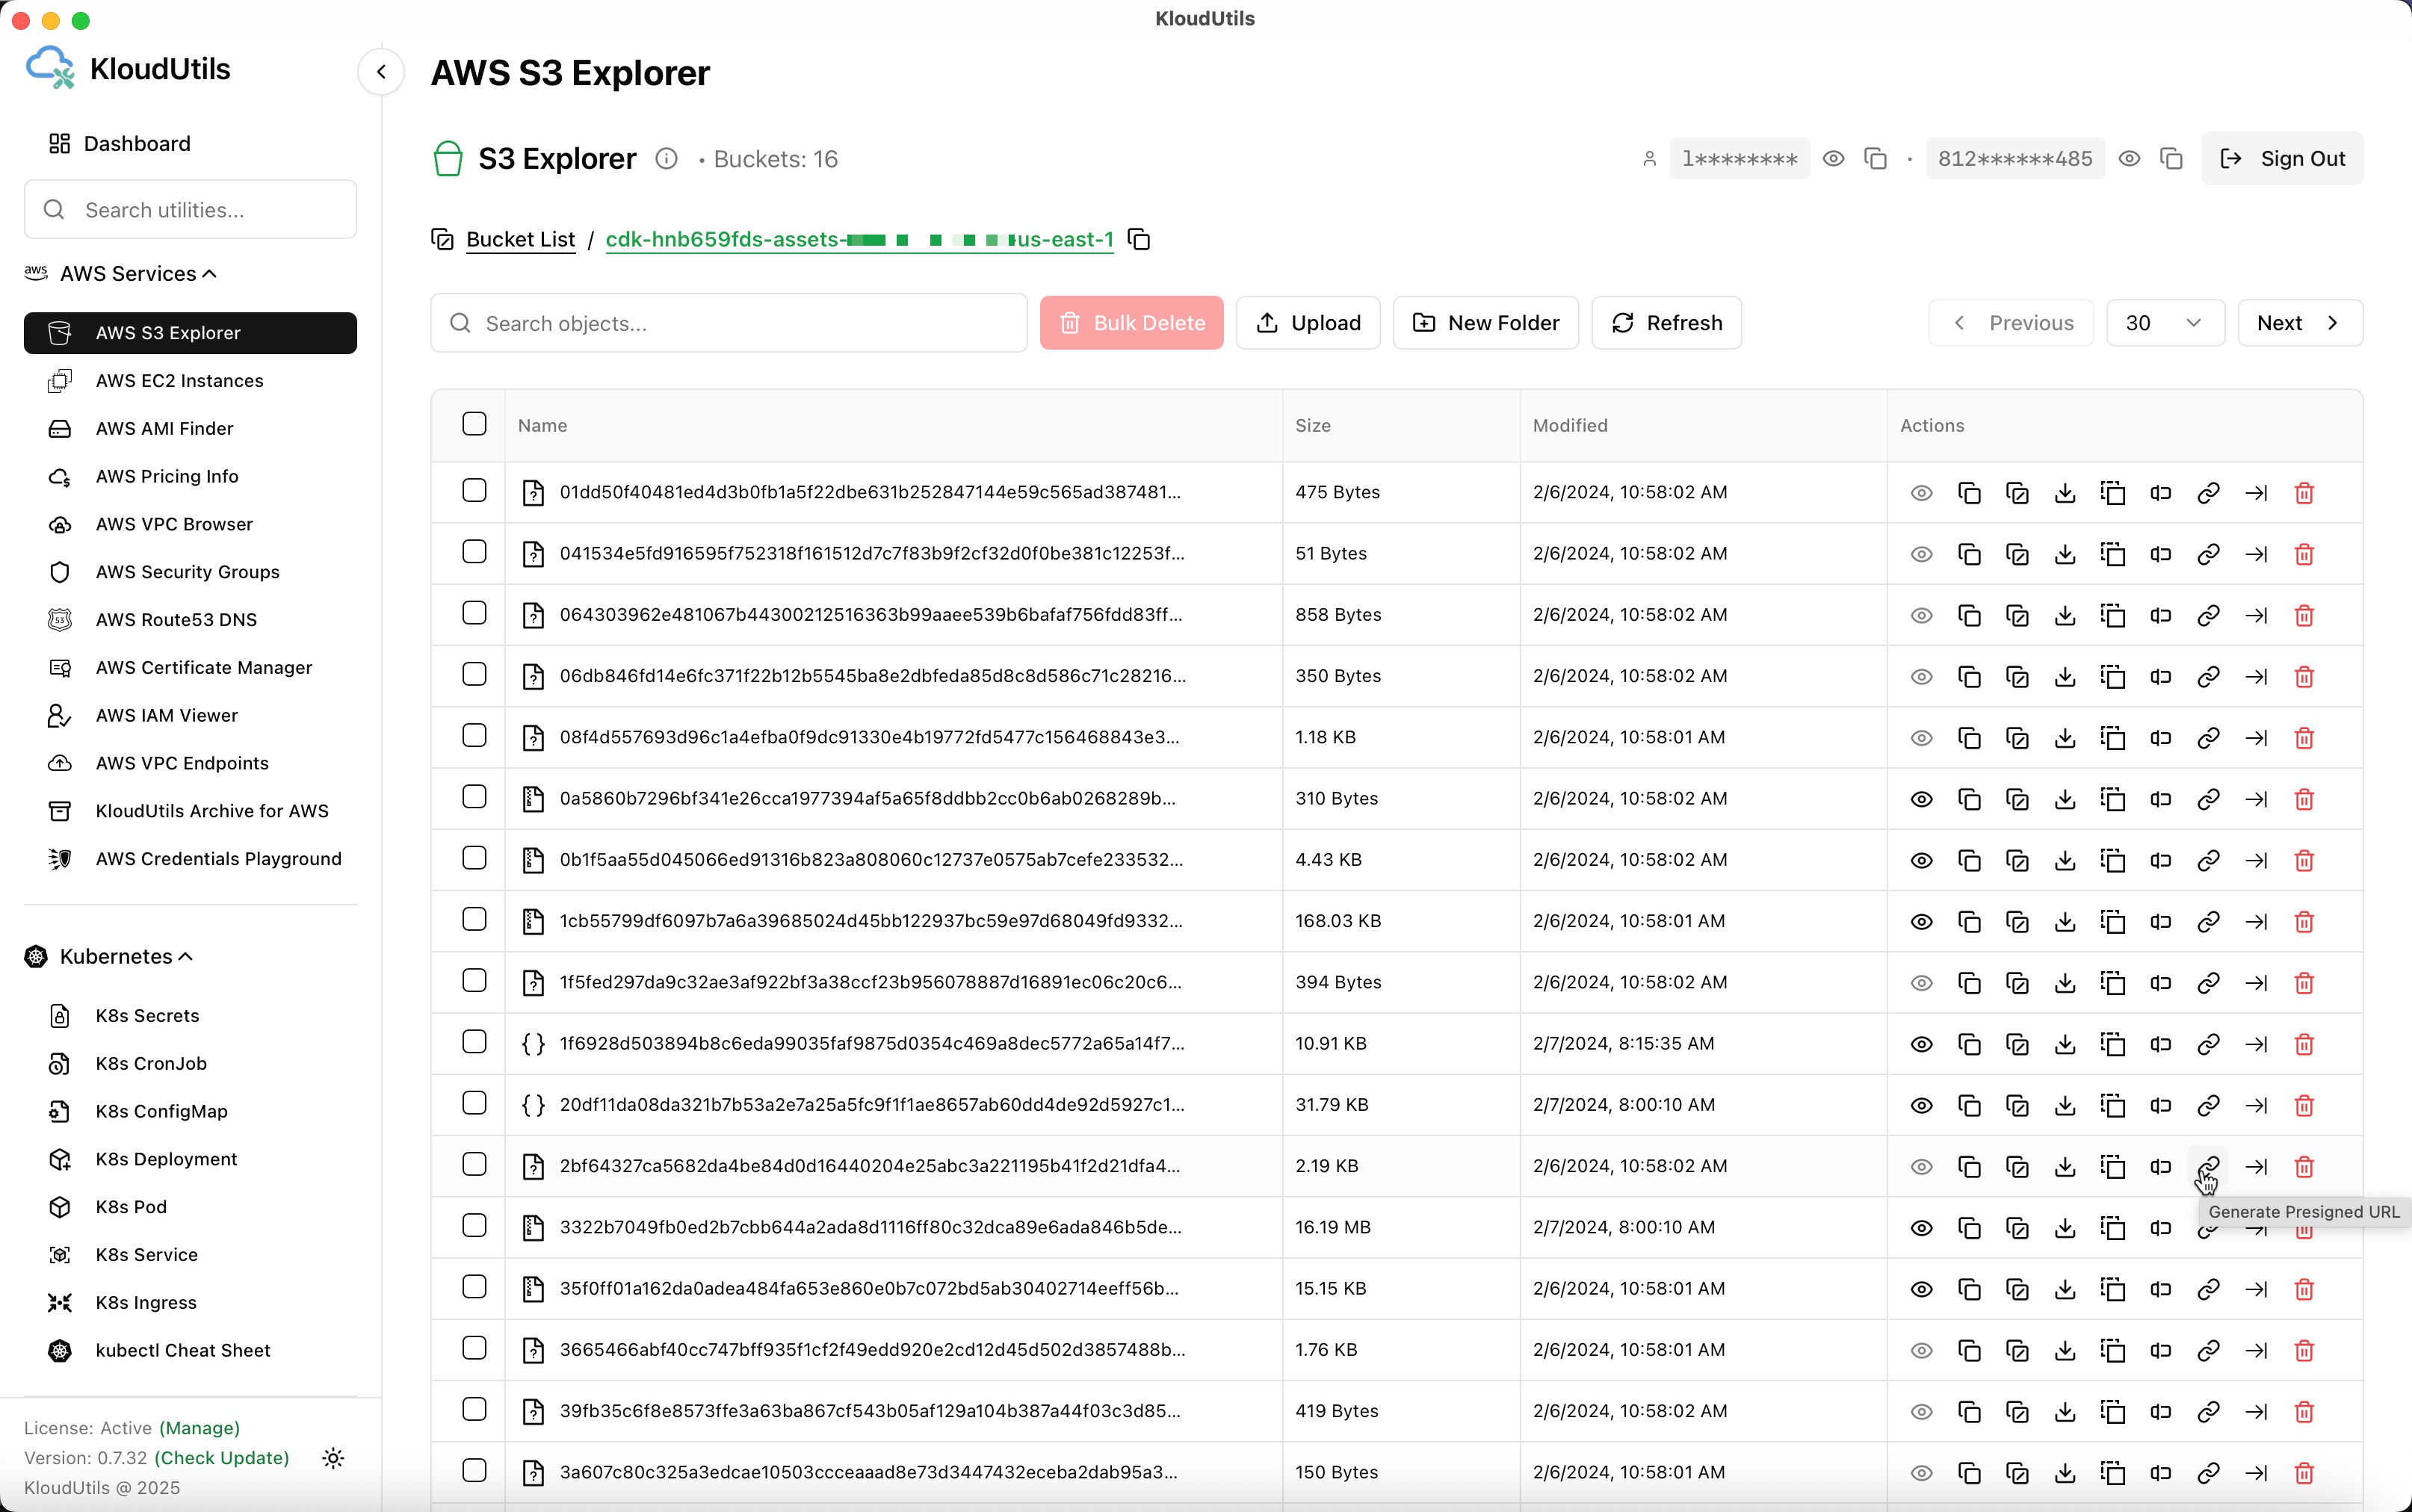The height and width of the screenshot is (1512, 2412).
Task: Click the download icon on the 041534e5fd91 file row
Action: (x=2064, y=554)
